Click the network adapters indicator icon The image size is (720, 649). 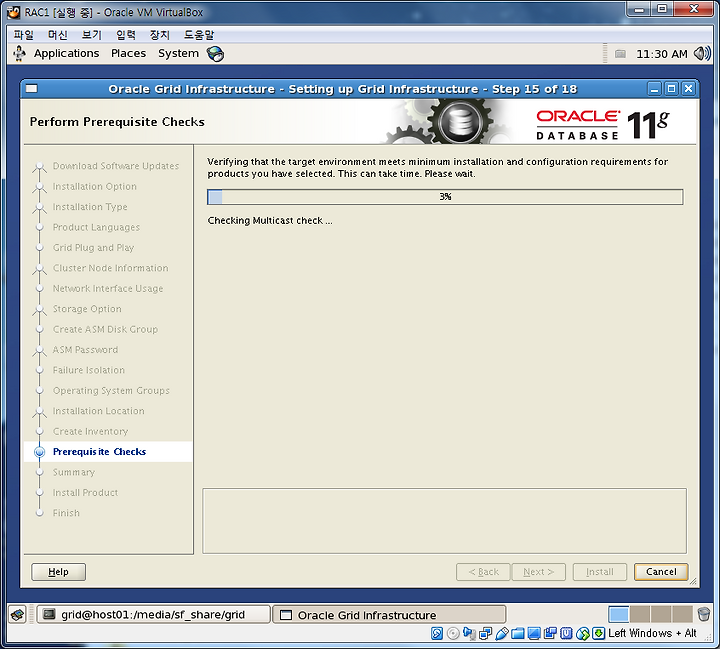coord(485,633)
